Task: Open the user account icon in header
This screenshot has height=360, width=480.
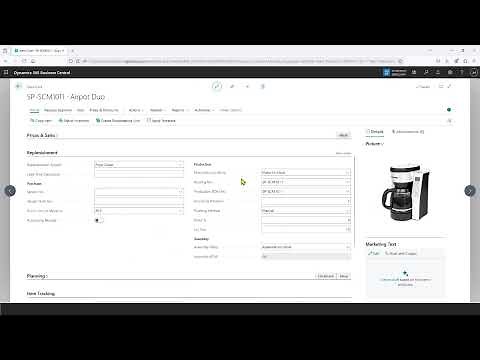Action: click(473, 72)
